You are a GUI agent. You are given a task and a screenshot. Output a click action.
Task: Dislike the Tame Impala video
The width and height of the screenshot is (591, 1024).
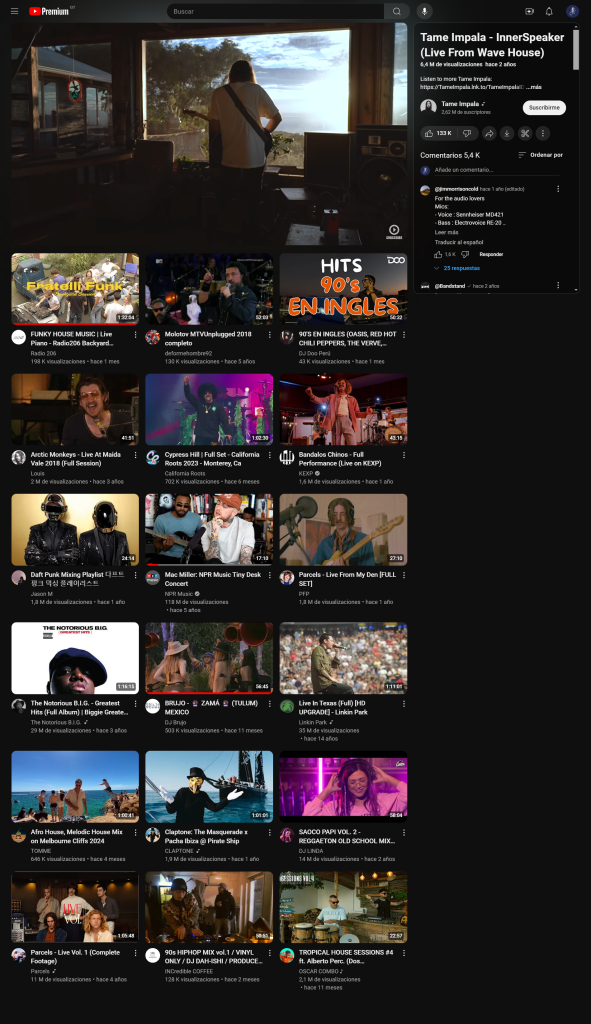tap(467, 133)
